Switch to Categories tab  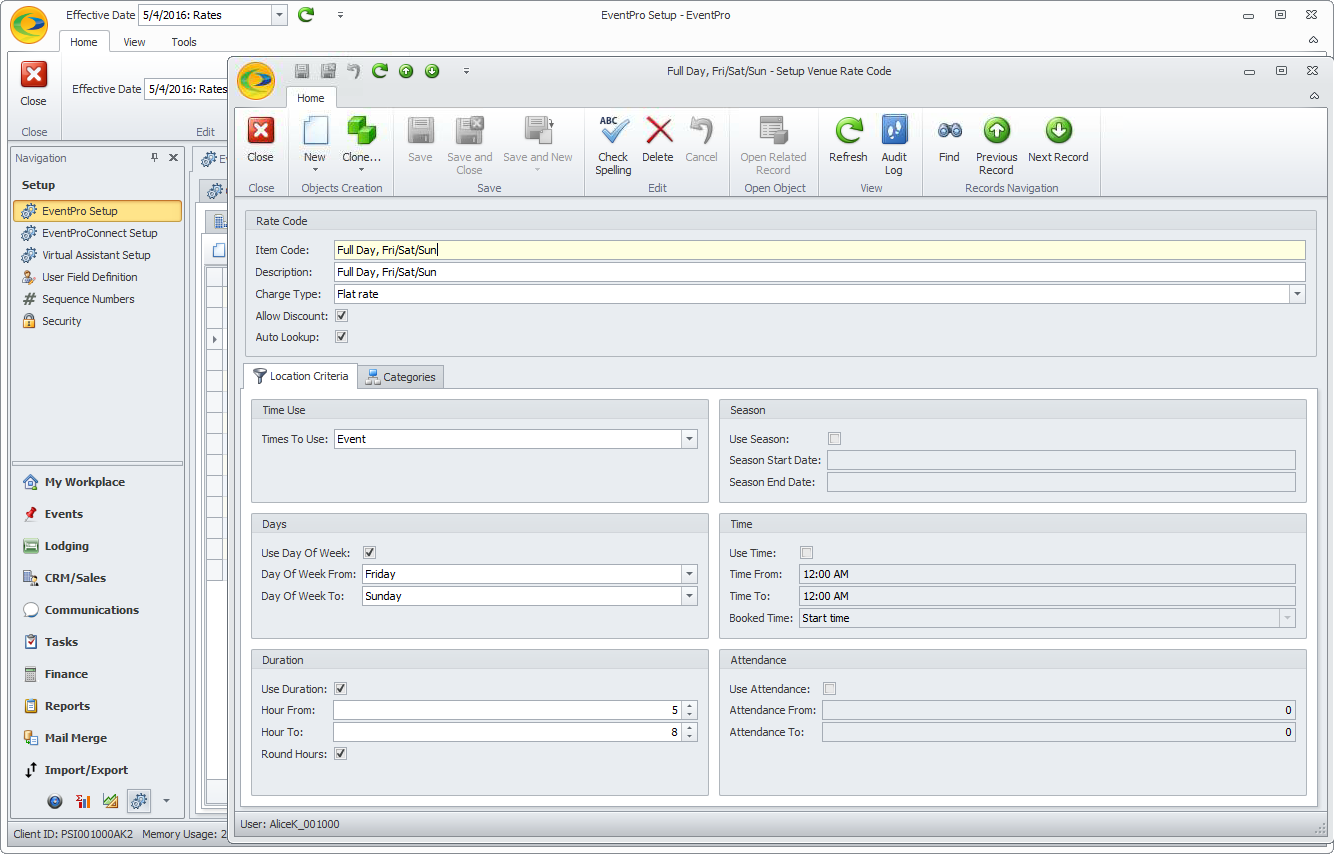click(400, 377)
